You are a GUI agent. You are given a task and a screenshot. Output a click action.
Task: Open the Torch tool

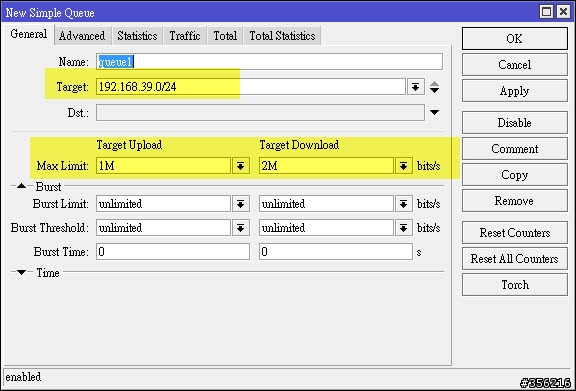click(x=515, y=285)
